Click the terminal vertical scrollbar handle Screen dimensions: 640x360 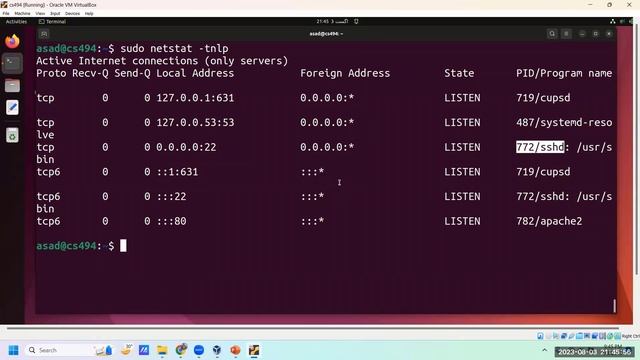pyautogui.click(x=614, y=306)
